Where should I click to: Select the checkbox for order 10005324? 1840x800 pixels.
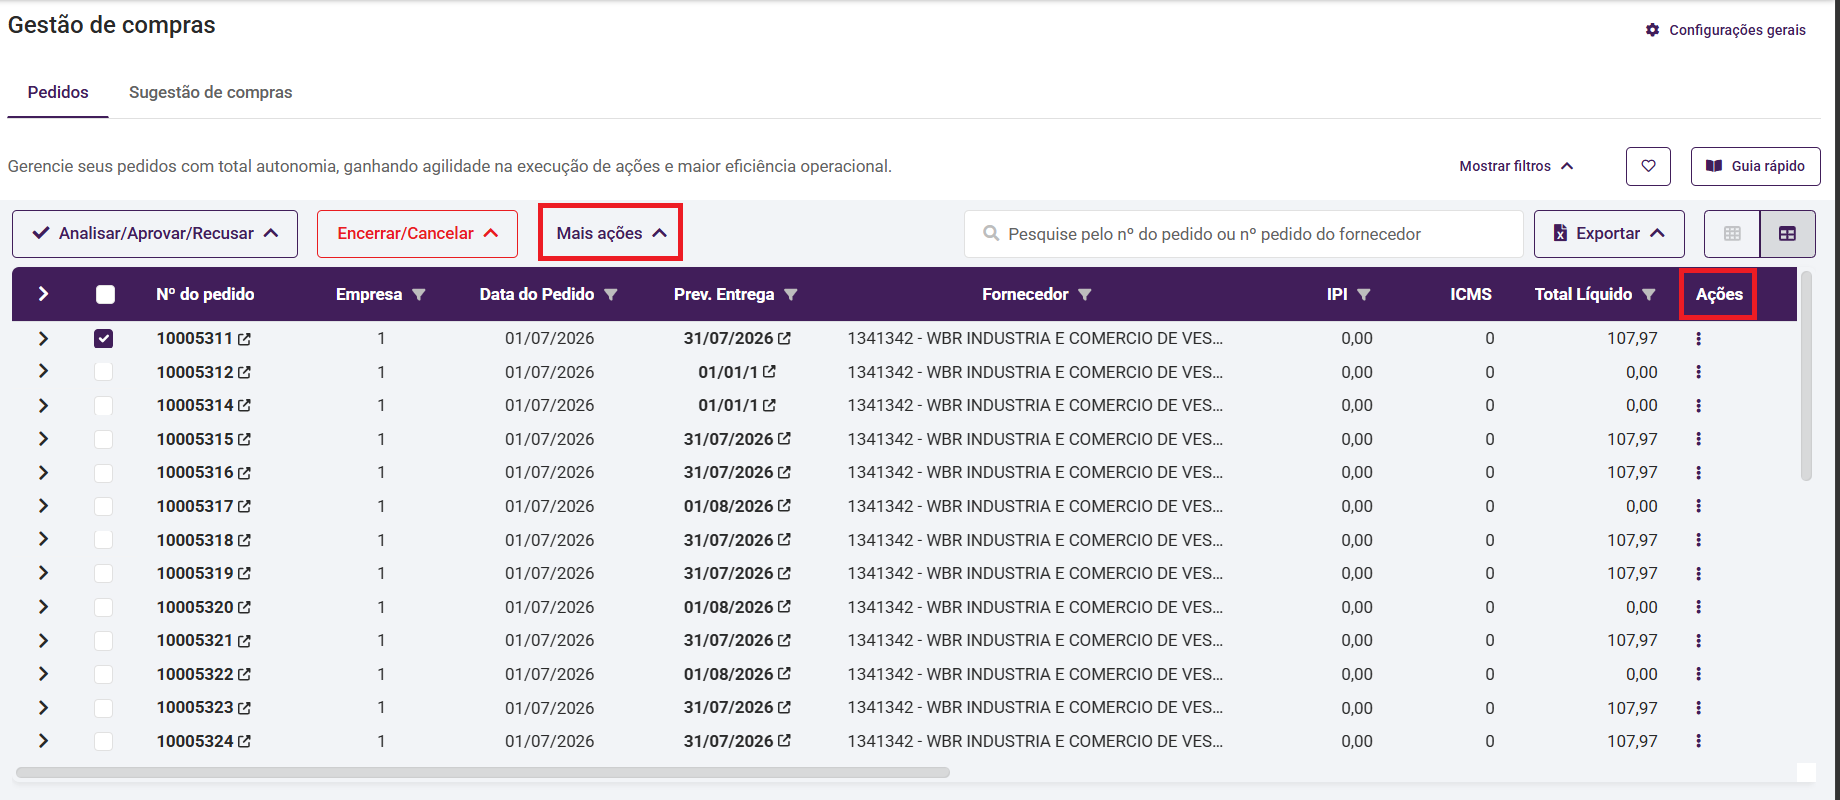click(104, 741)
